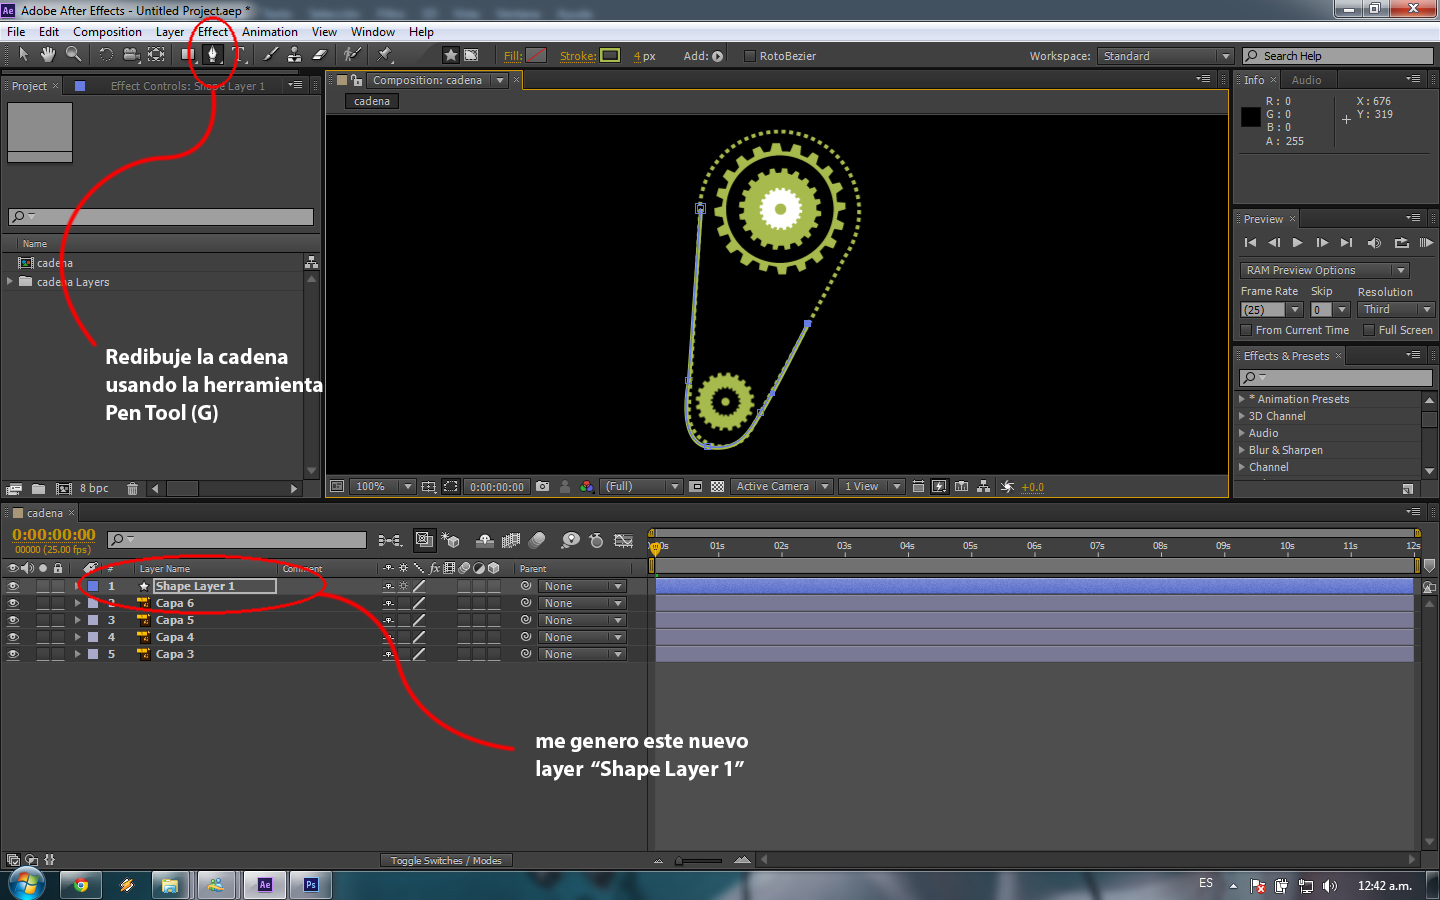This screenshot has width=1440, height=900.
Task: Click the Add shape contents button
Action: pyautogui.click(x=718, y=56)
